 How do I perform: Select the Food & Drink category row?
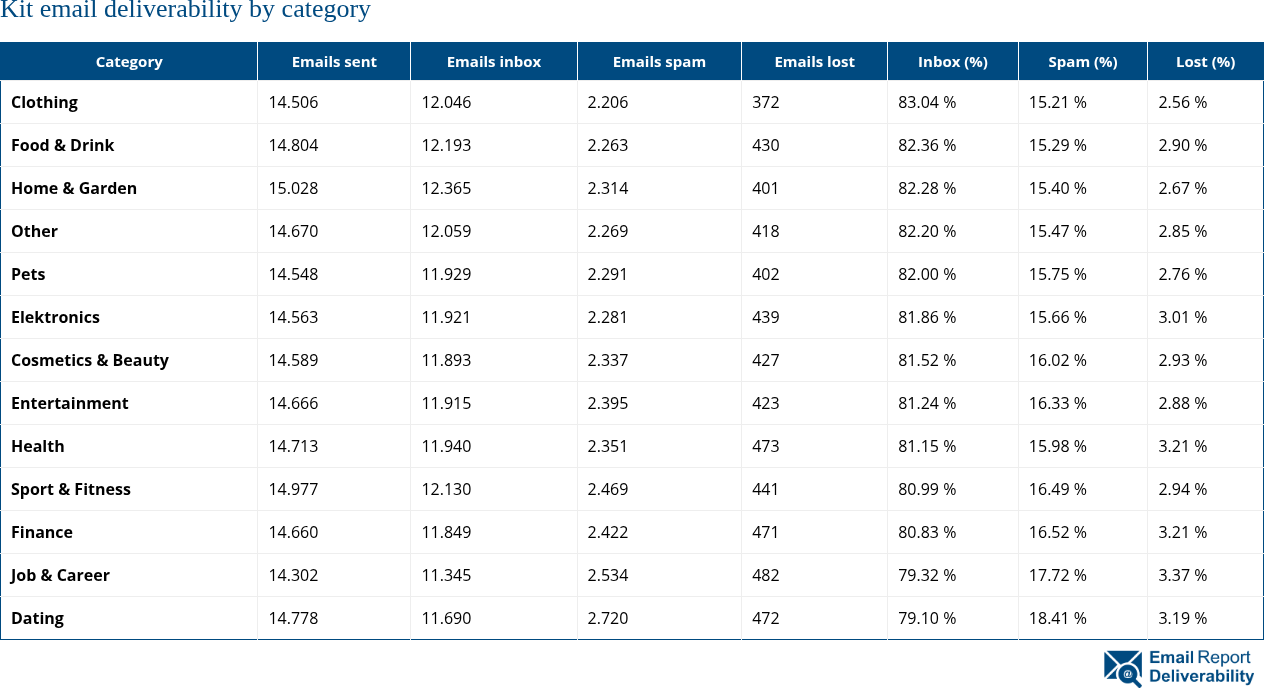click(62, 145)
